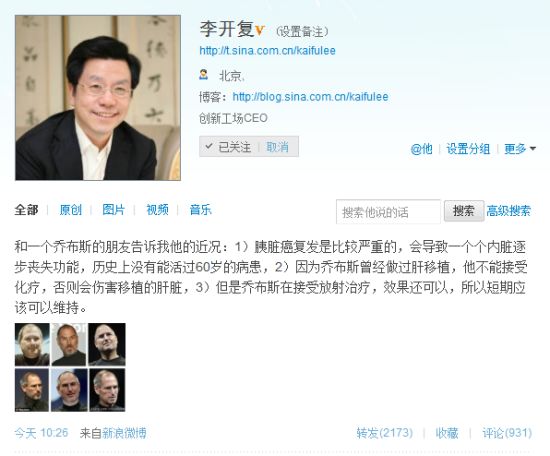550x456 pixels.
Task: Toggle the 已关注 followed status button
Action: tap(228, 146)
